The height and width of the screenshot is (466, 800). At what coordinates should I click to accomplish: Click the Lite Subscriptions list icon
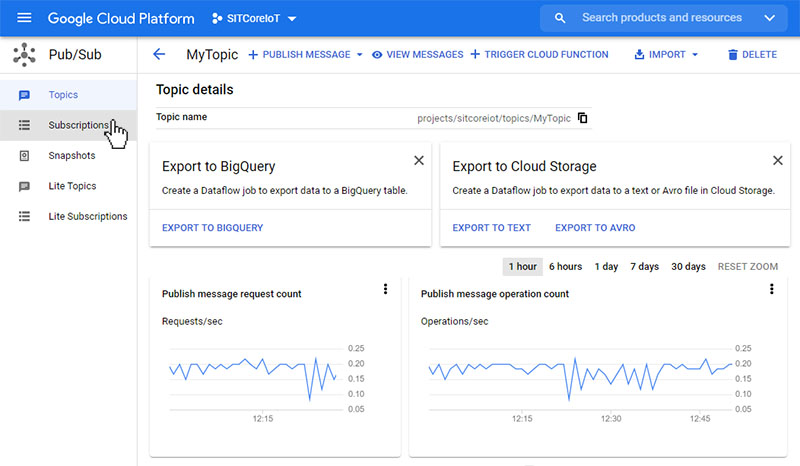pyautogui.click(x=24, y=216)
